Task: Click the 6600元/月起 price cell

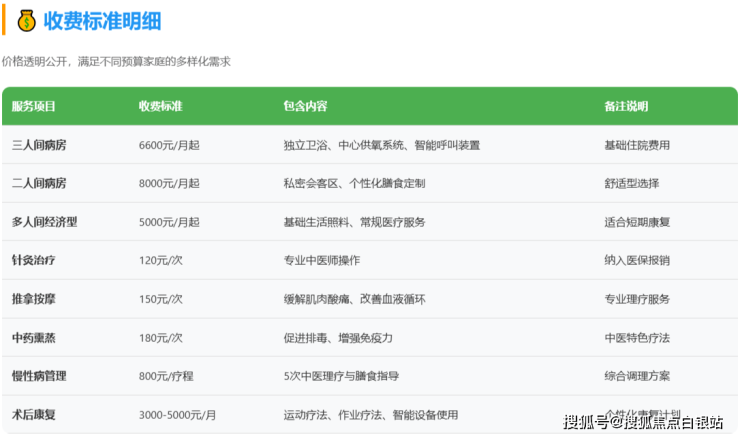Action: pos(169,145)
